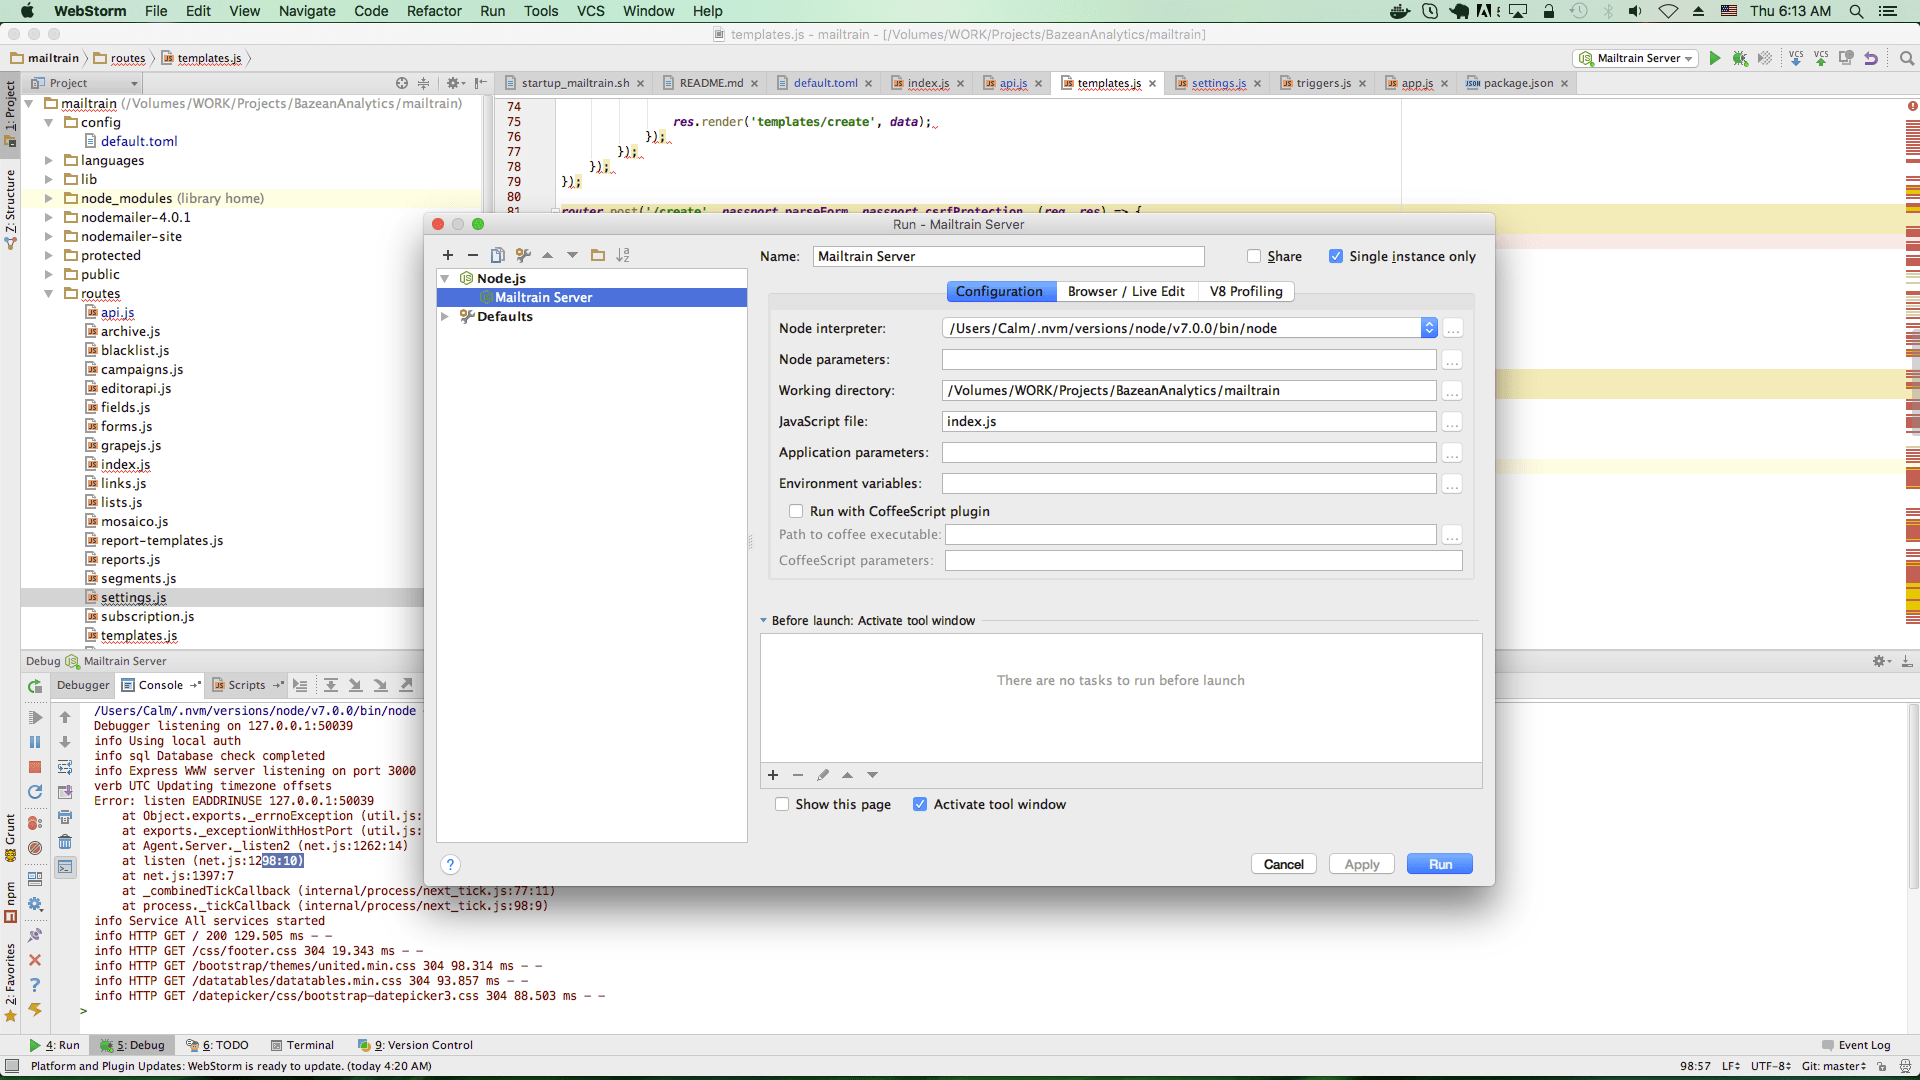Click the VCS update (blue arrow) icon
This screenshot has height=1080, width=1920.
[x=1796, y=58]
